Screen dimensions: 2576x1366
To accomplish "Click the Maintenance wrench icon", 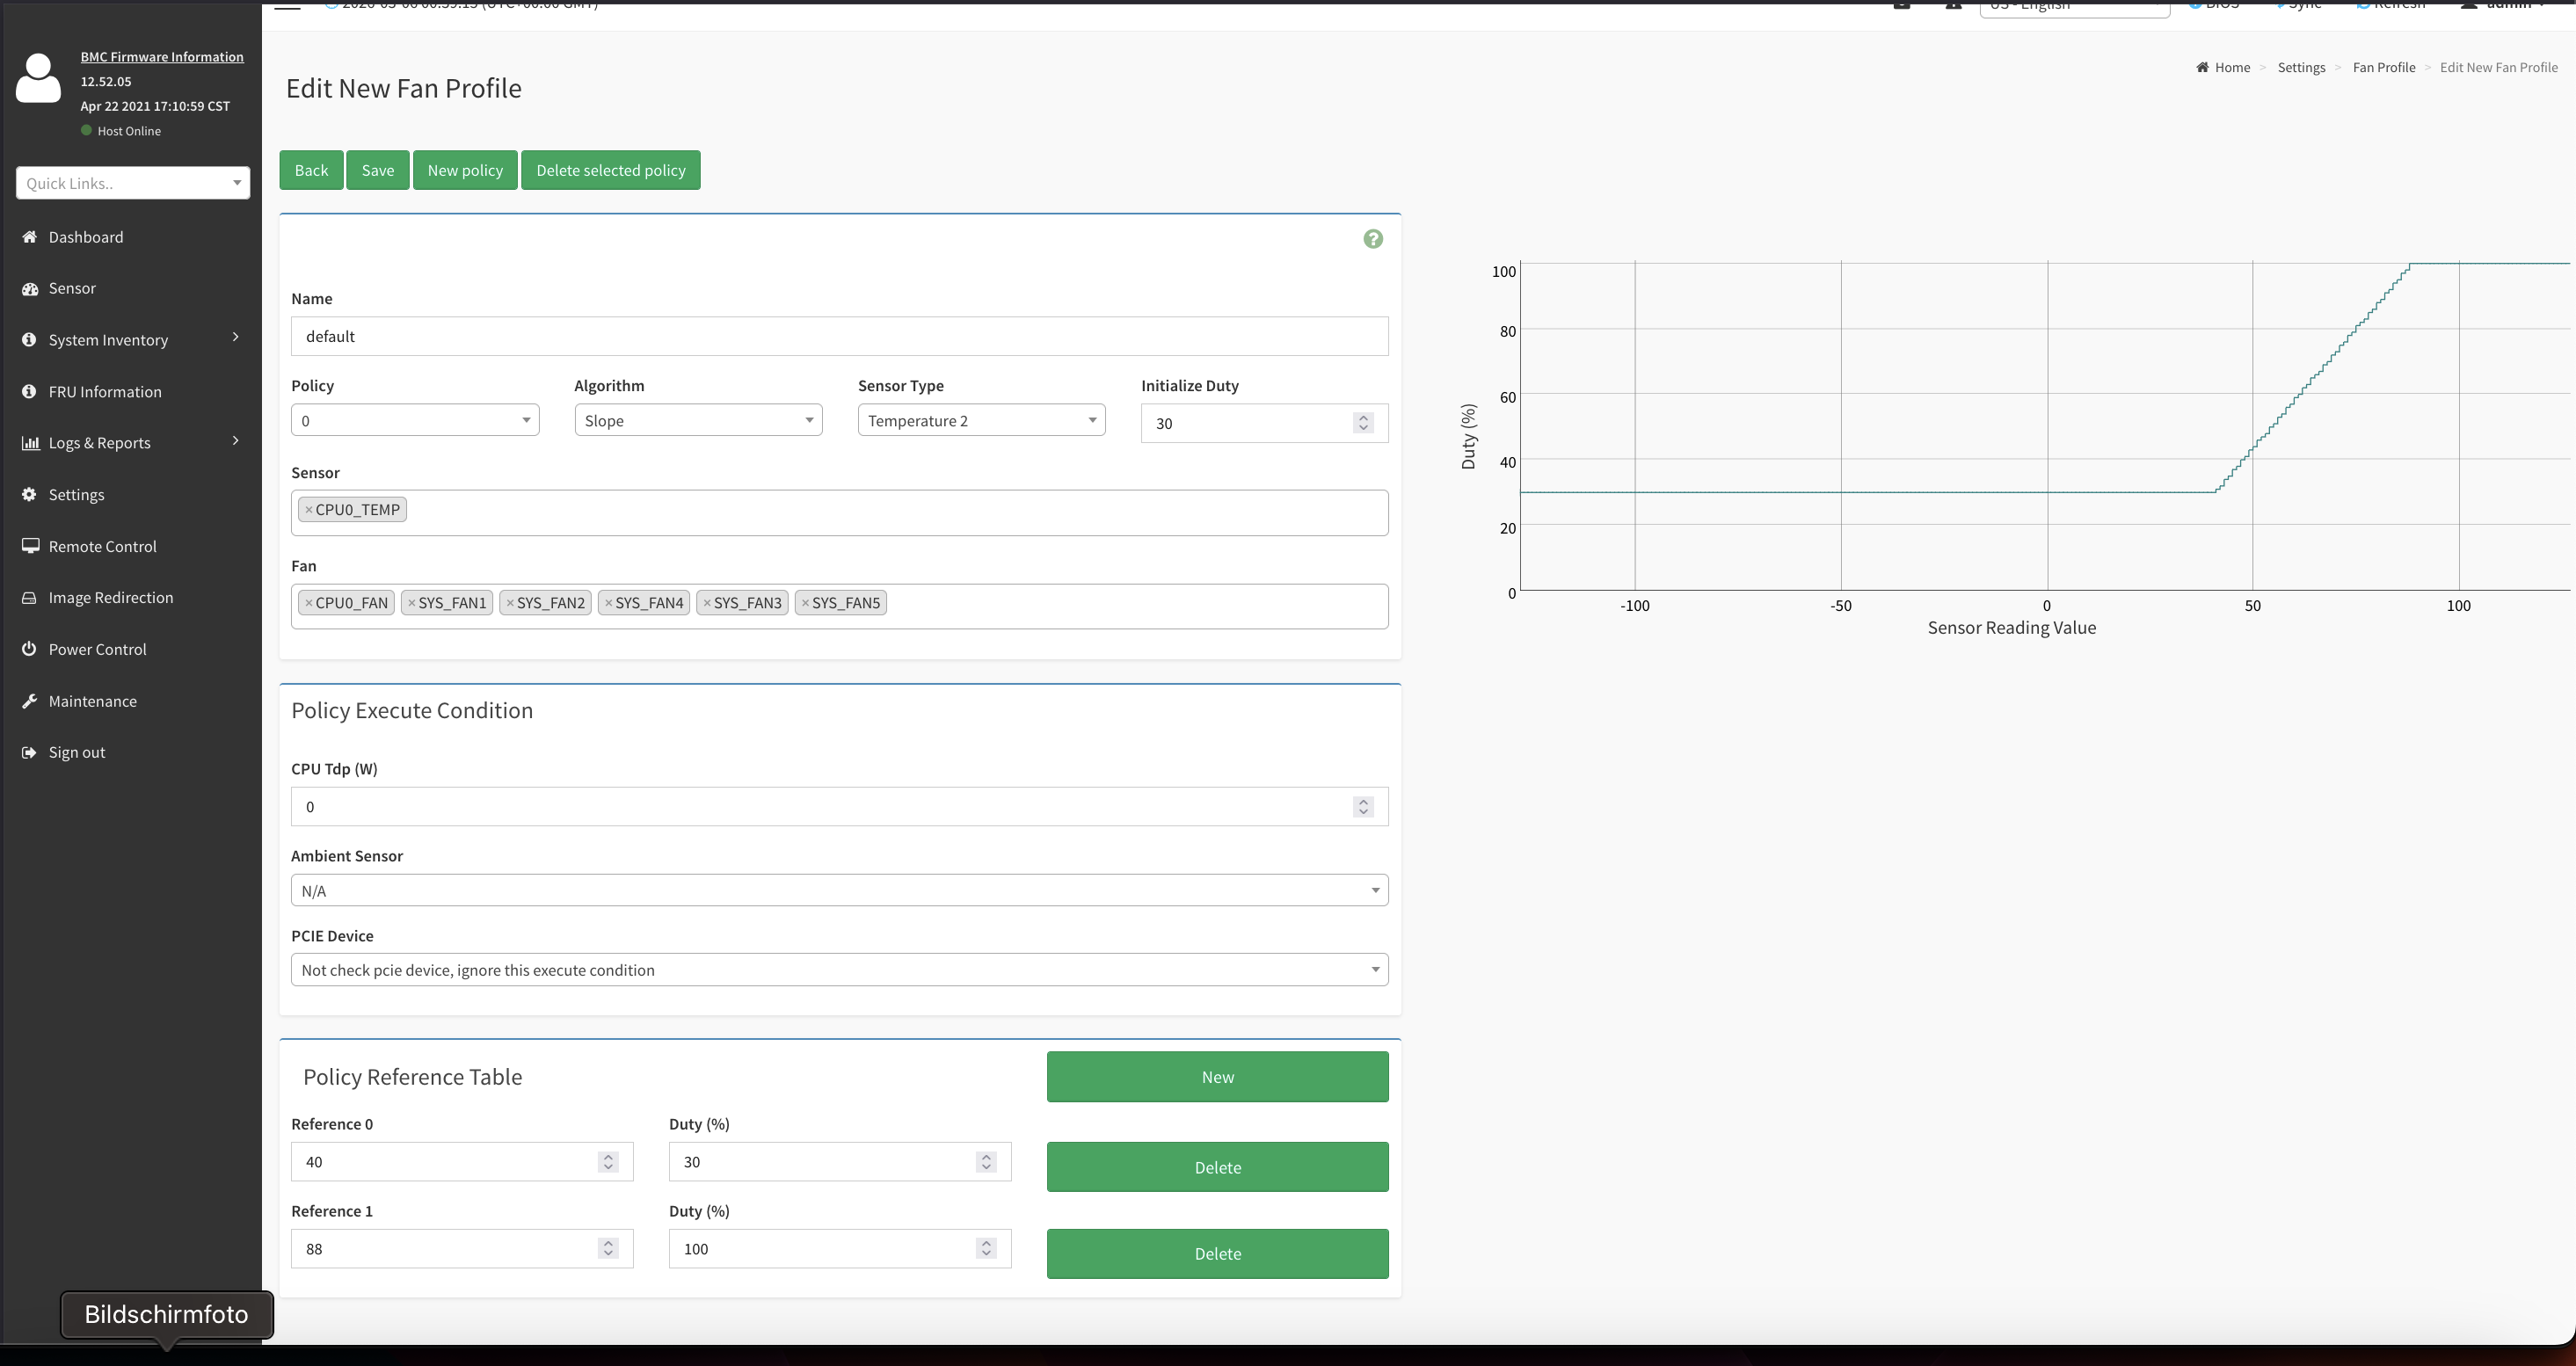I will (x=29, y=701).
